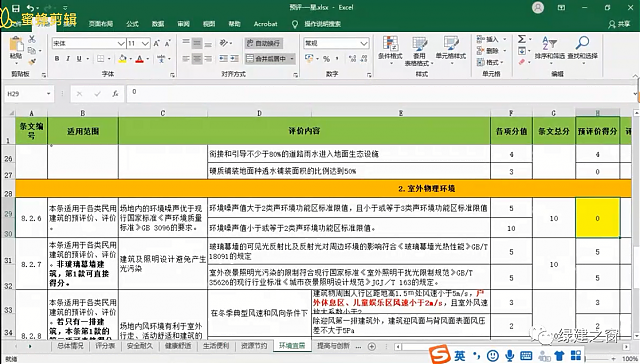Viewport: 640px width, 364px height.
Task: Click the Paste clipboard icon
Action: coord(16,44)
